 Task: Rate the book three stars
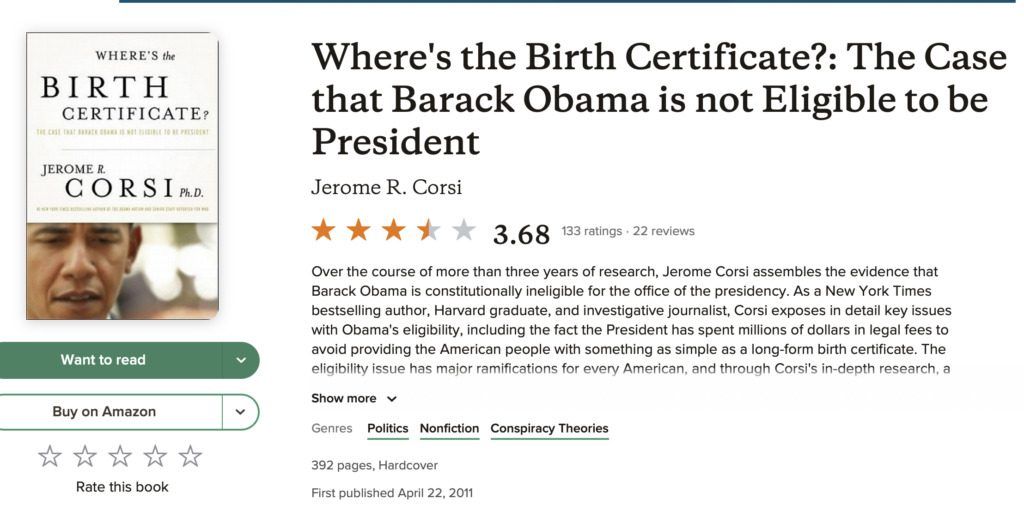(x=120, y=457)
